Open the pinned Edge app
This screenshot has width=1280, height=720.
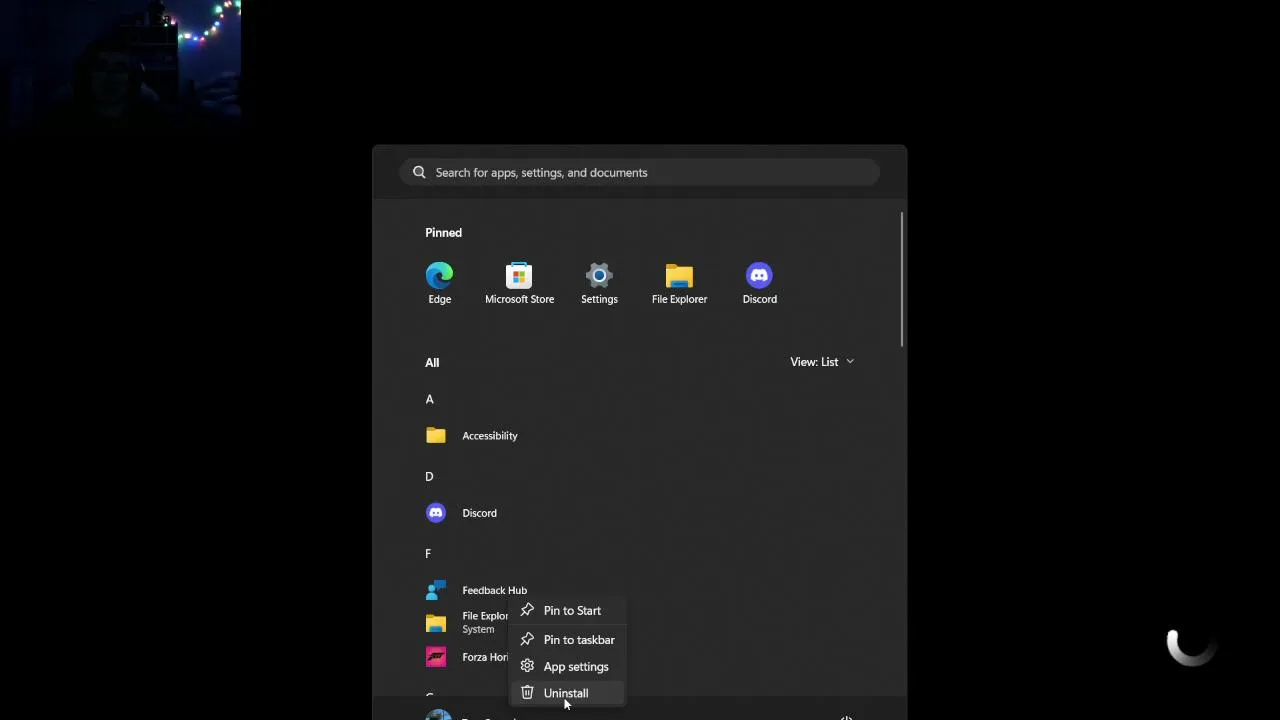click(x=439, y=283)
